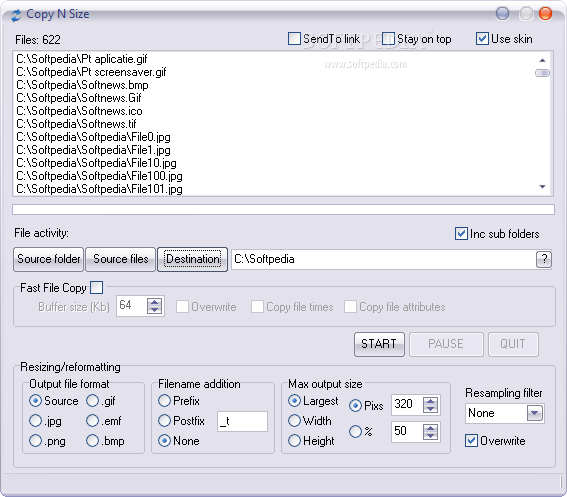The width and height of the screenshot is (567, 497).
Task: Select Postfix filename addition
Action: (165, 421)
